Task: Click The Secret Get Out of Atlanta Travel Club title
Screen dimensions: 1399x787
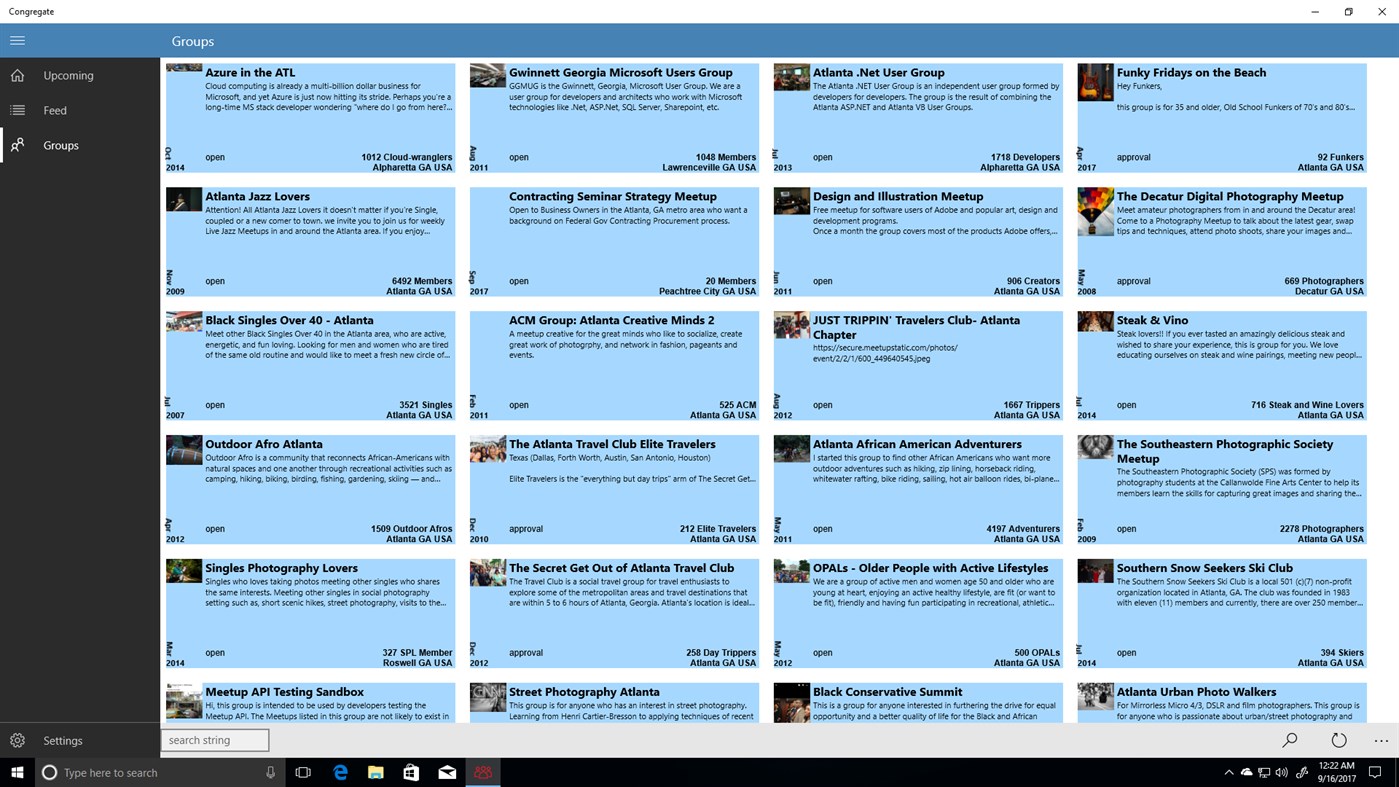Action: (621, 568)
